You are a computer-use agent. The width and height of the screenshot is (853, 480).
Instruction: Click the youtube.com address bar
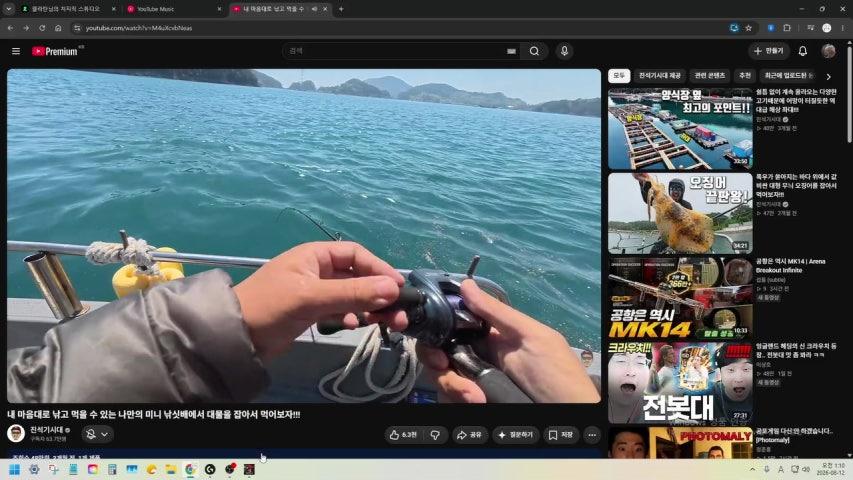coord(403,28)
